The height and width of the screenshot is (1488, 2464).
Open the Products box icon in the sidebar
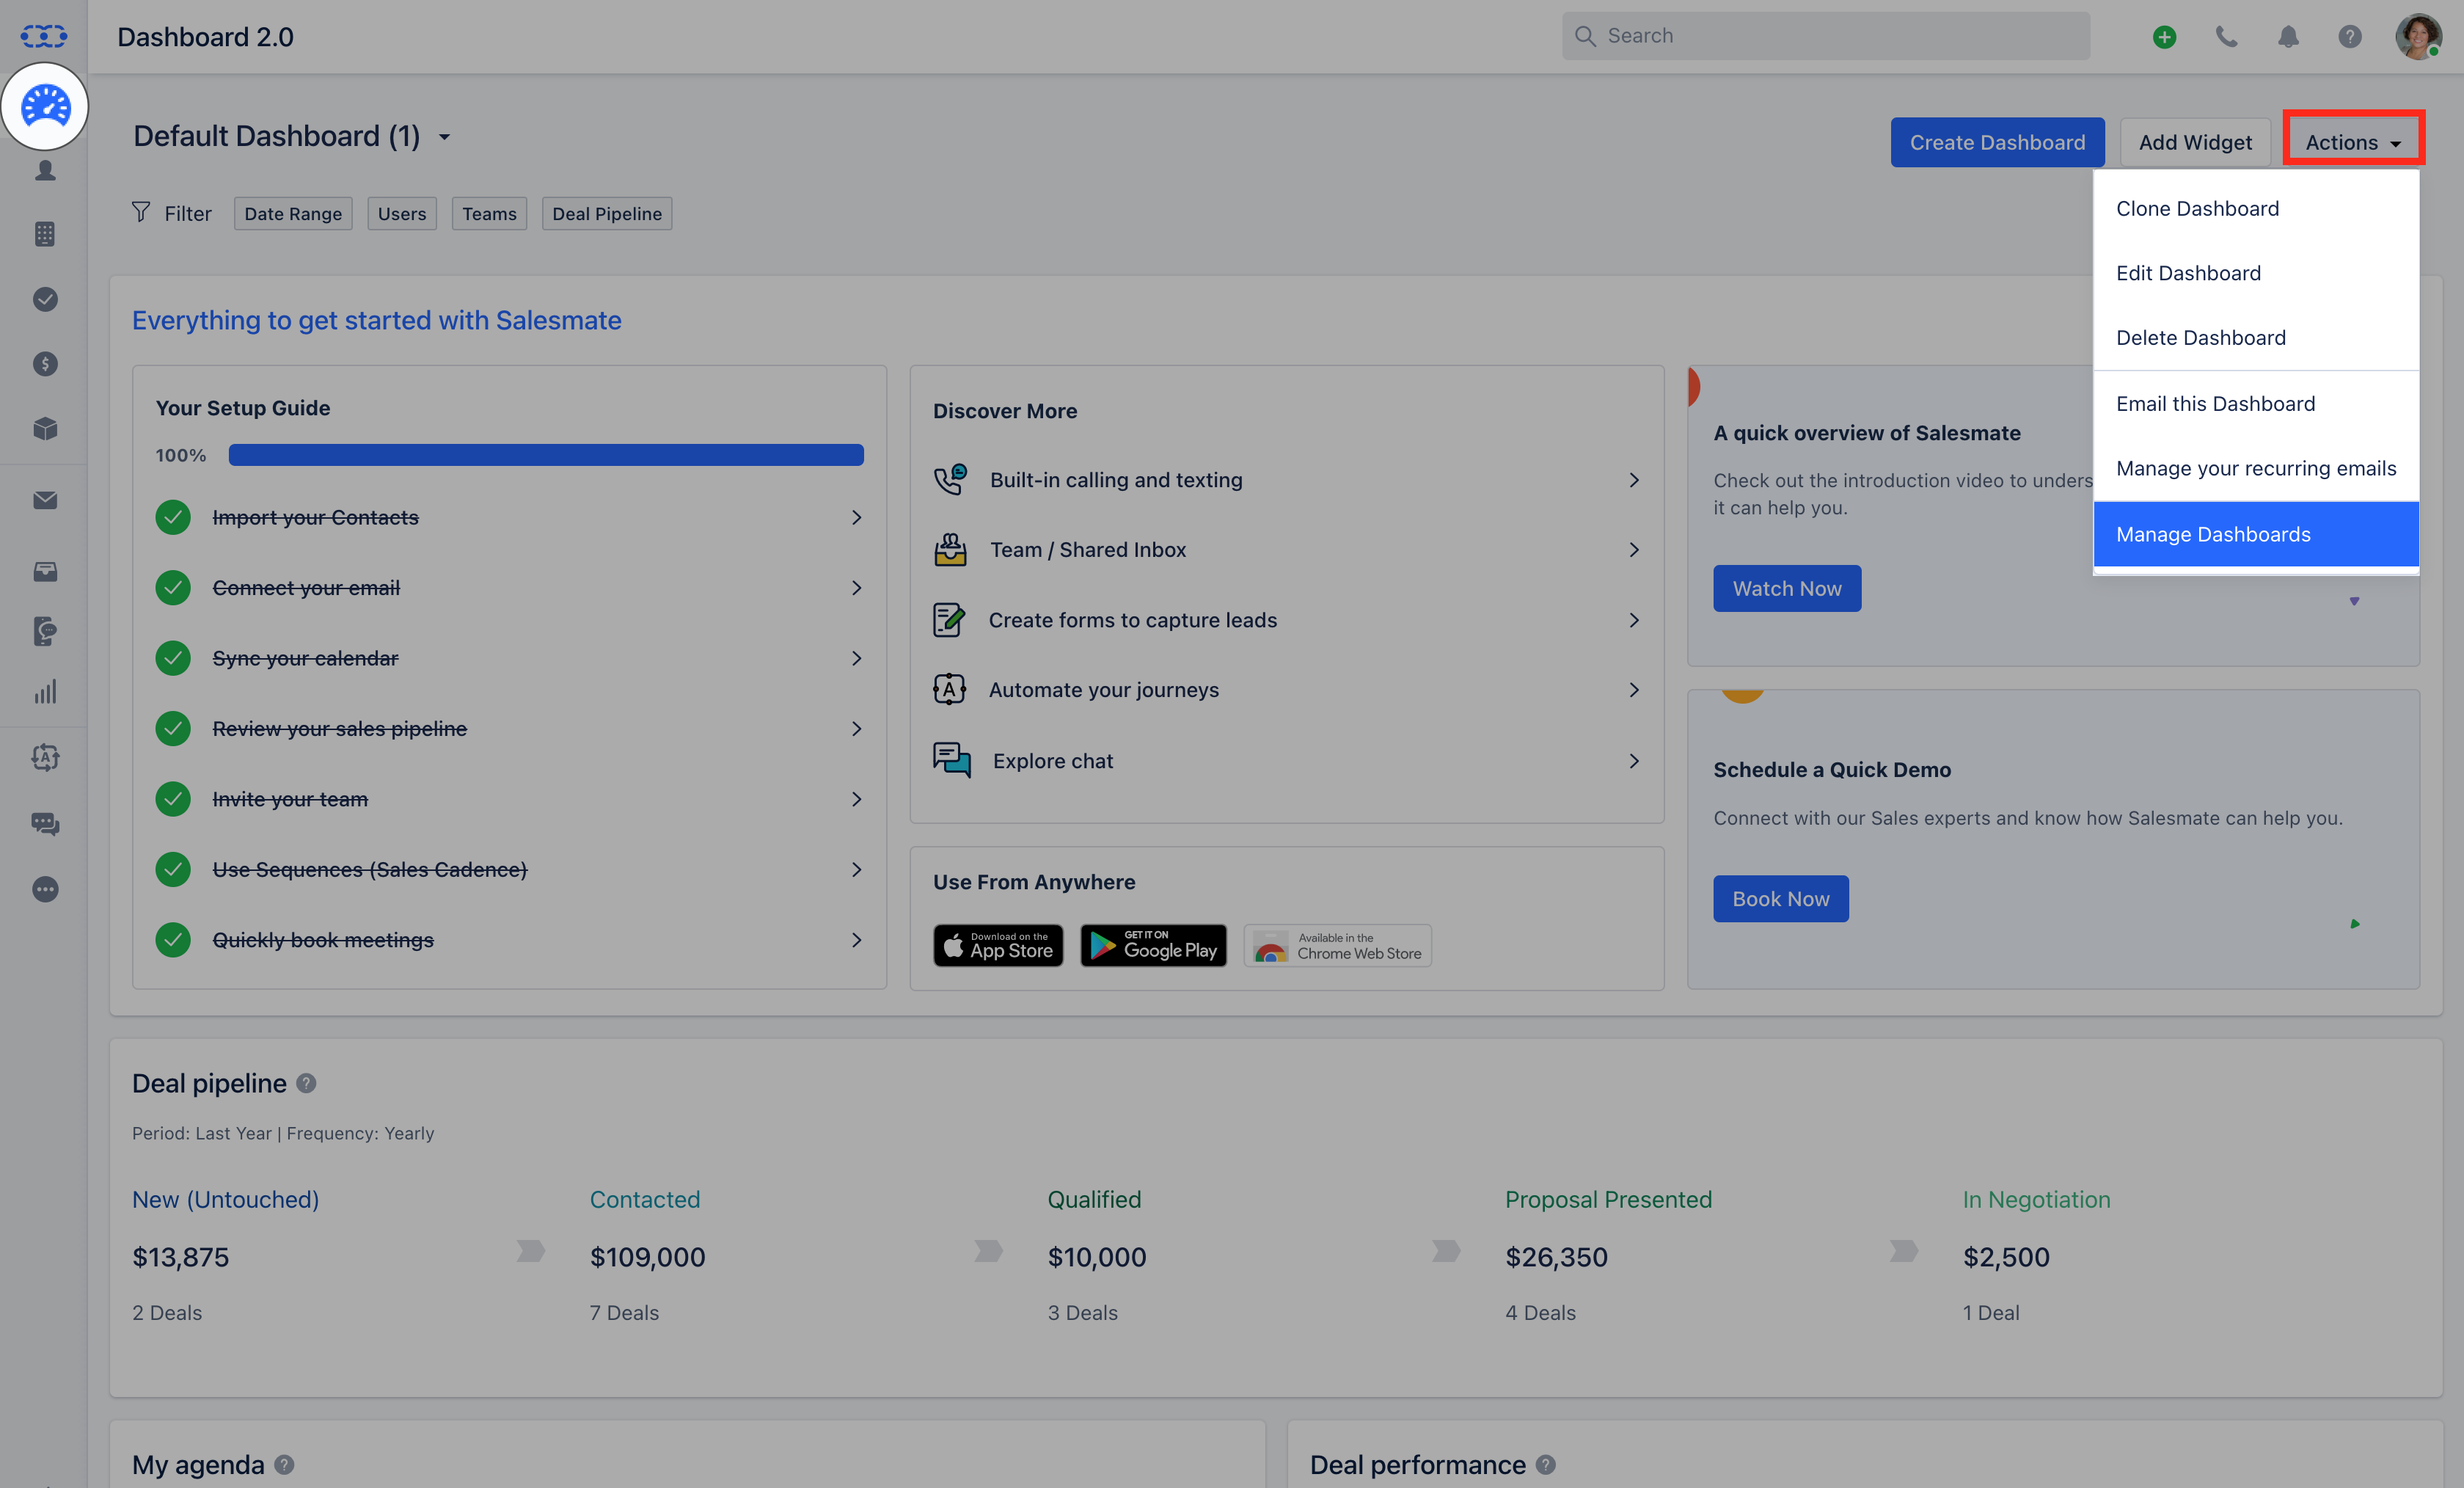[45, 429]
